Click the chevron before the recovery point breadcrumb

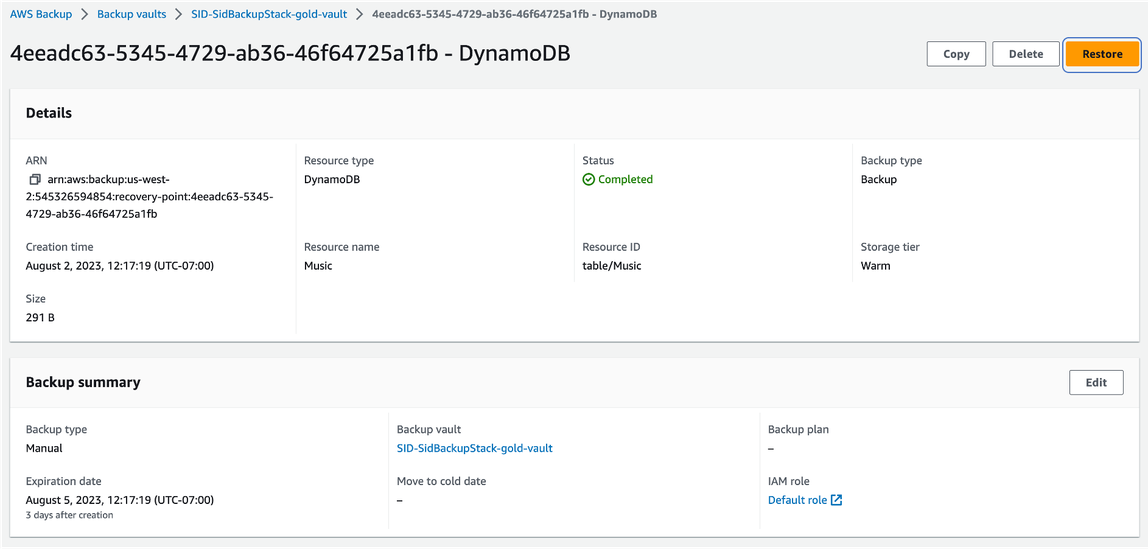pos(359,14)
